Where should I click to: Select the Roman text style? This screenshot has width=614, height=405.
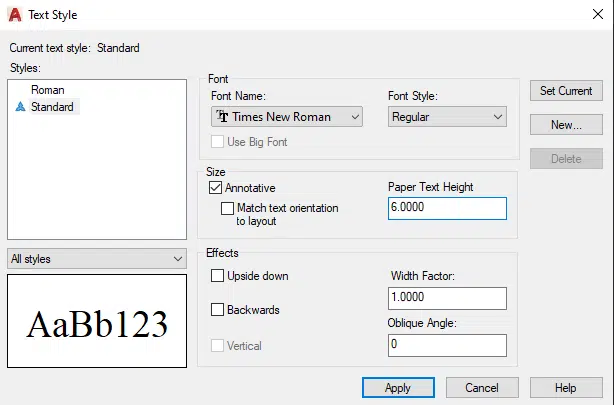pos(48,90)
